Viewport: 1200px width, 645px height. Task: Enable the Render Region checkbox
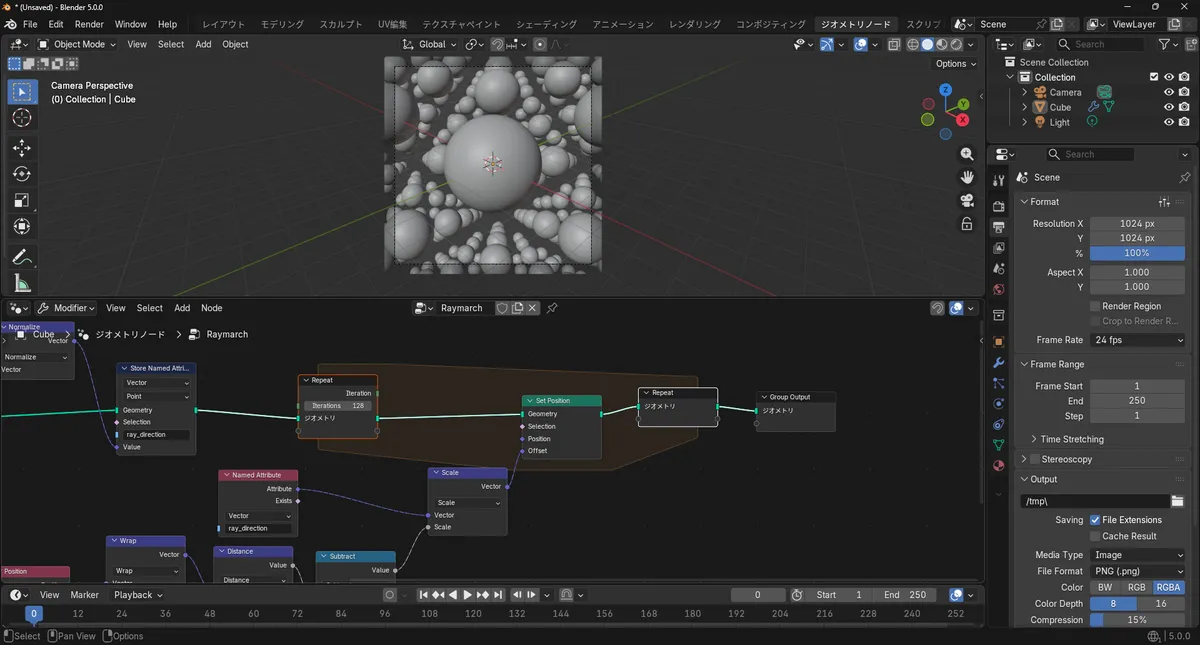click(1095, 306)
